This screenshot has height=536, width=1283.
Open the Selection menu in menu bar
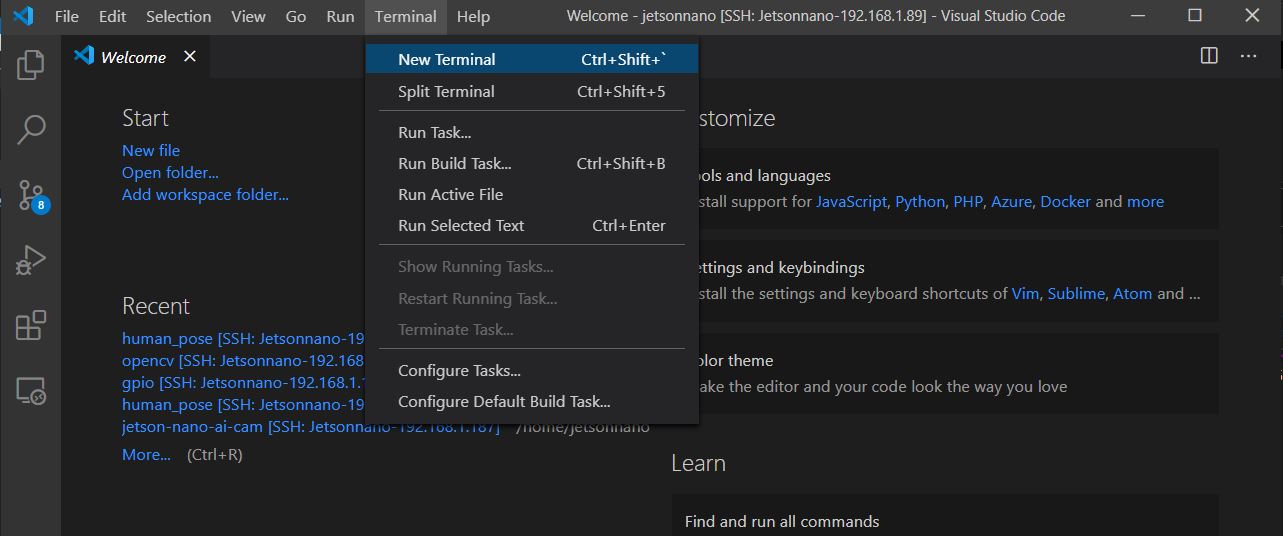click(x=178, y=16)
